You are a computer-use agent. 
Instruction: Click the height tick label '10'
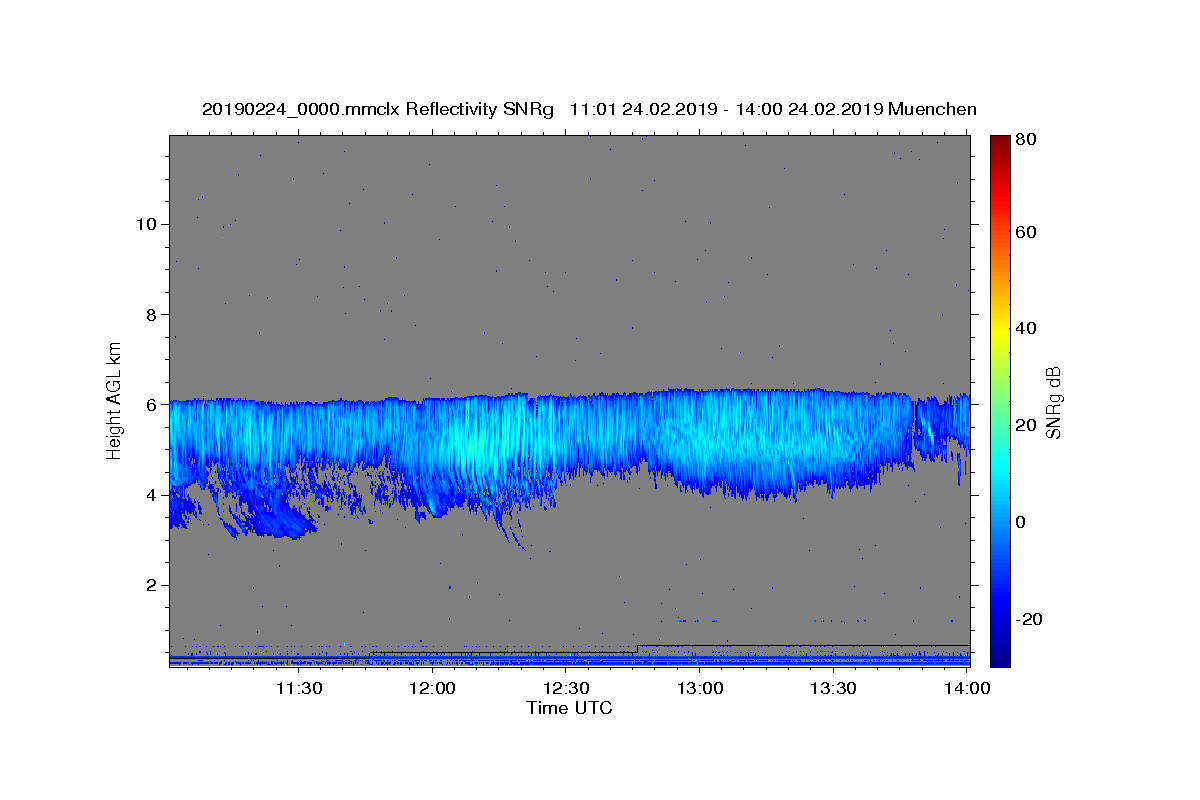[x=145, y=224]
